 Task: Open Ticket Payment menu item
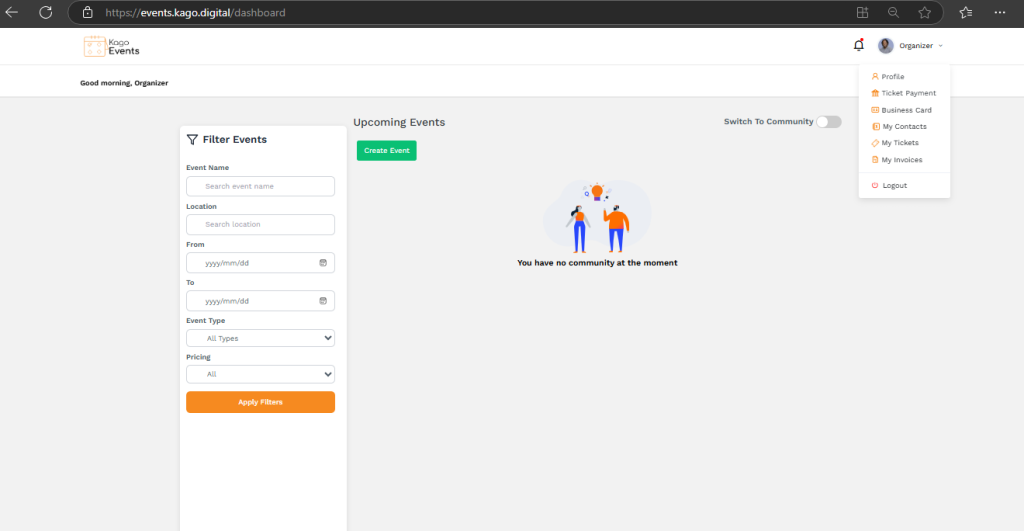[908, 93]
